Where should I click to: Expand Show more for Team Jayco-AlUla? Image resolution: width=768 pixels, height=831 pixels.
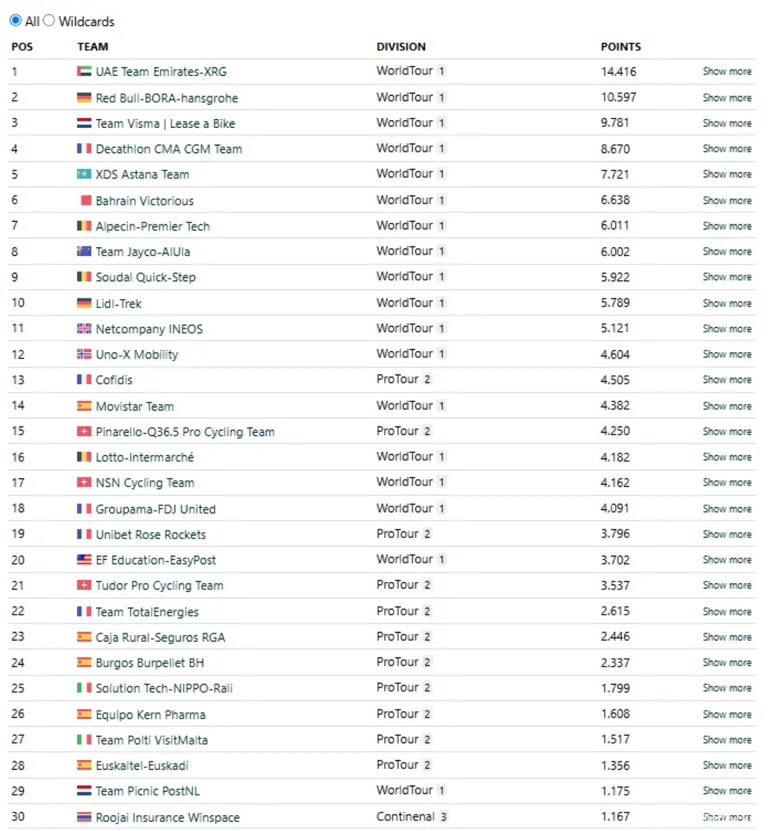tap(727, 251)
